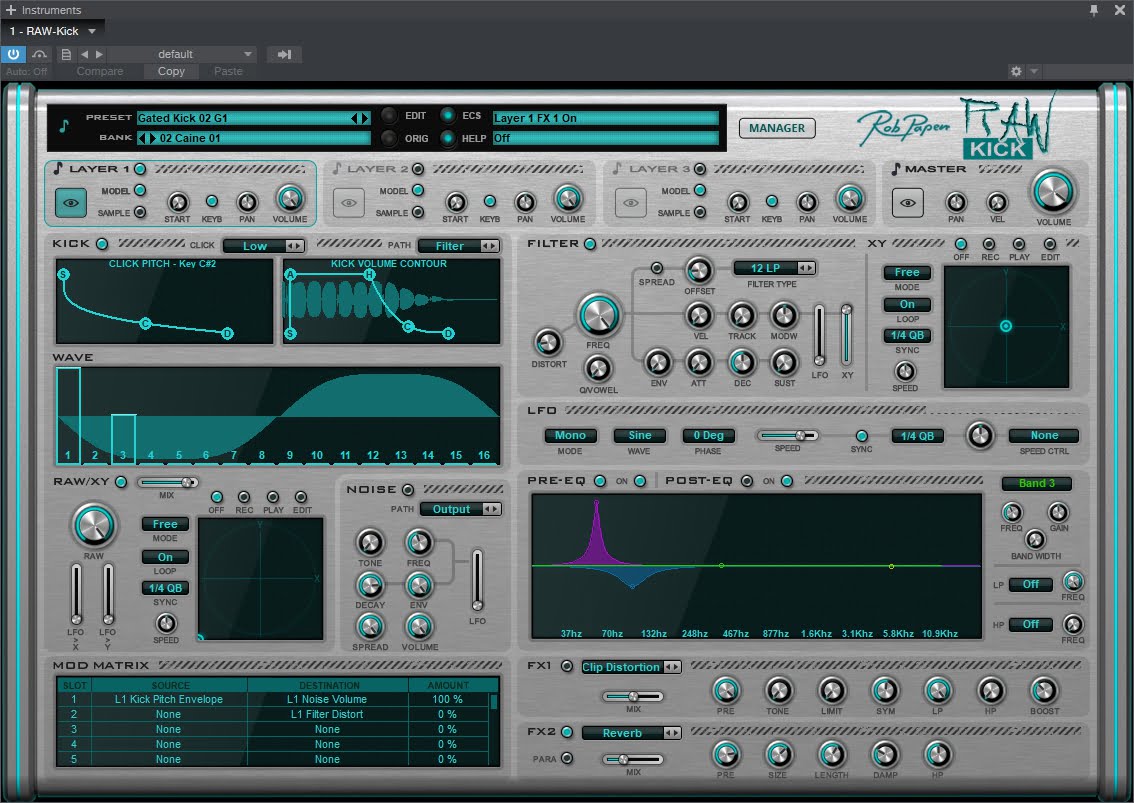This screenshot has width=1134, height=803.
Task: Click the Filter Q/VOWEL knob
Action: 598,370
